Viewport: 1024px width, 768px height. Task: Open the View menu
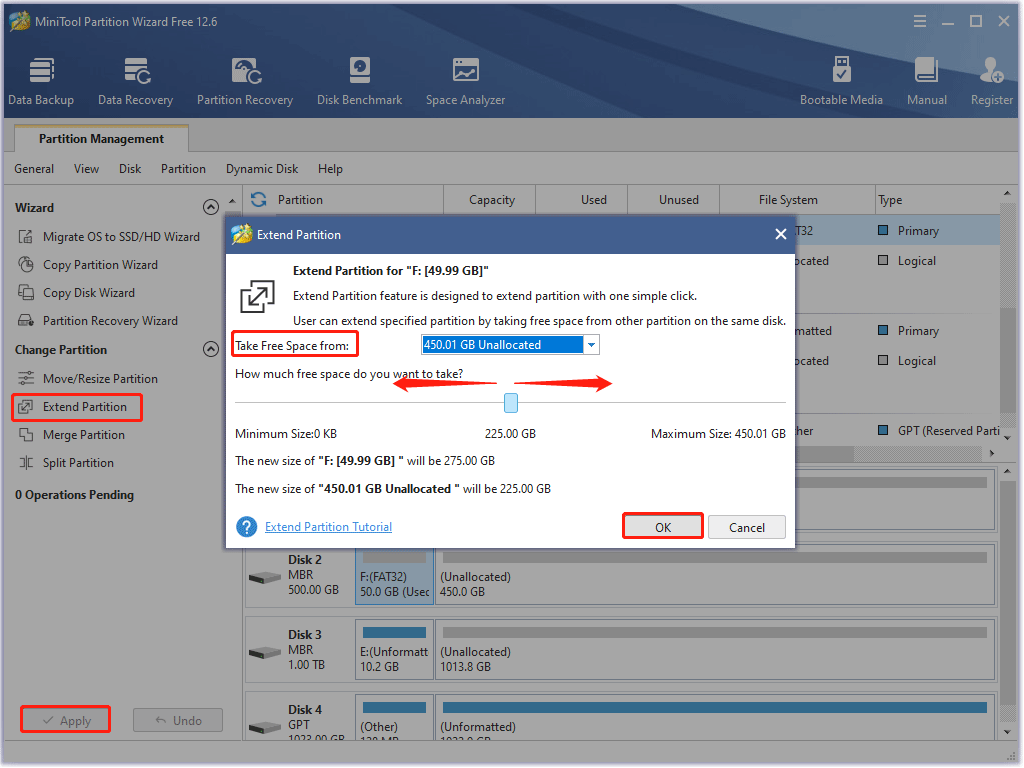86,168
